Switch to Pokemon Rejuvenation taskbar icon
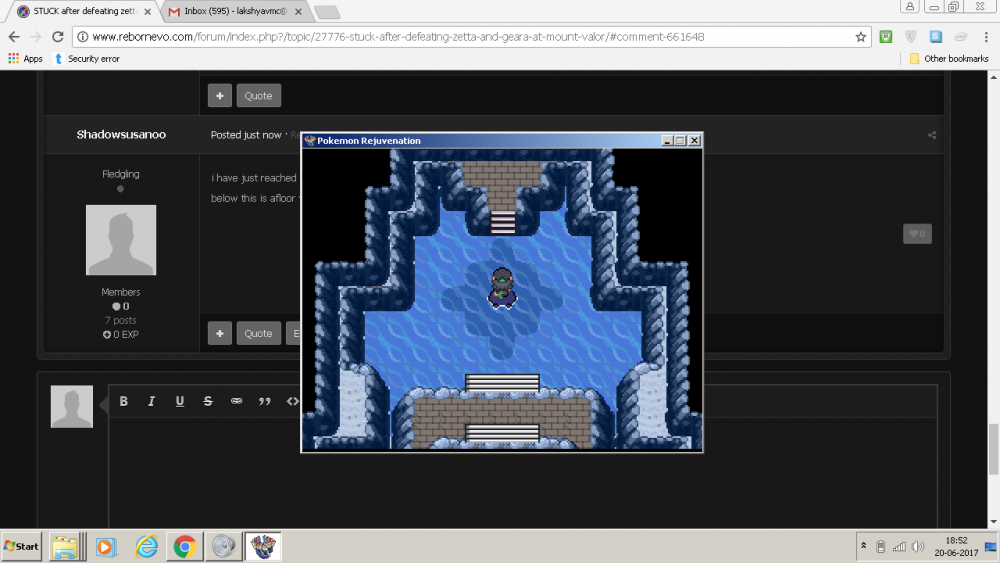The height and width of the screenshot is (563, 1000). [x=263, y=547]
